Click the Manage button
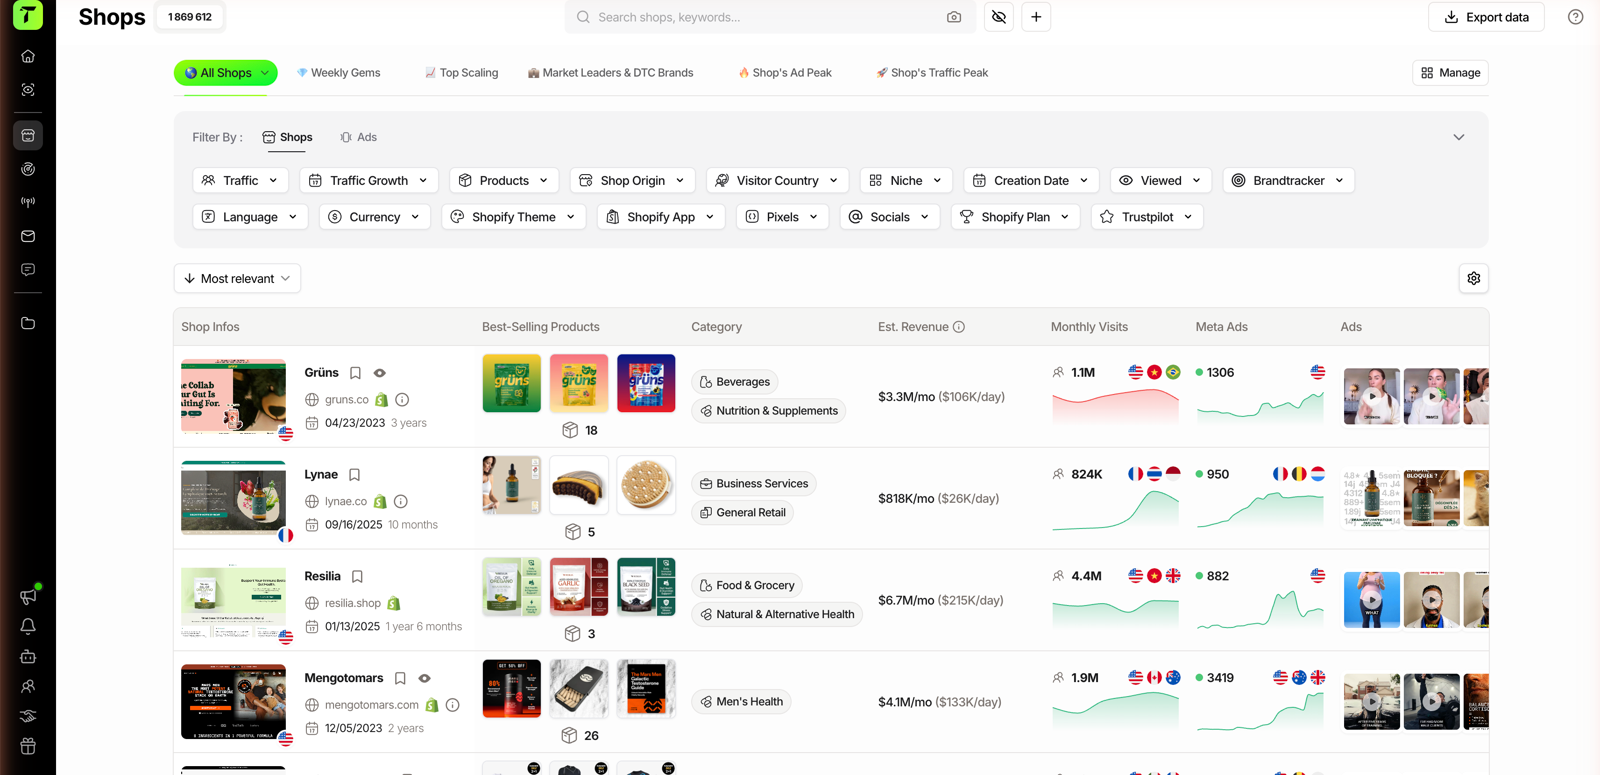Image resolution: width=1600 pixels, height=775 pixels. [x=1450, y=73]
